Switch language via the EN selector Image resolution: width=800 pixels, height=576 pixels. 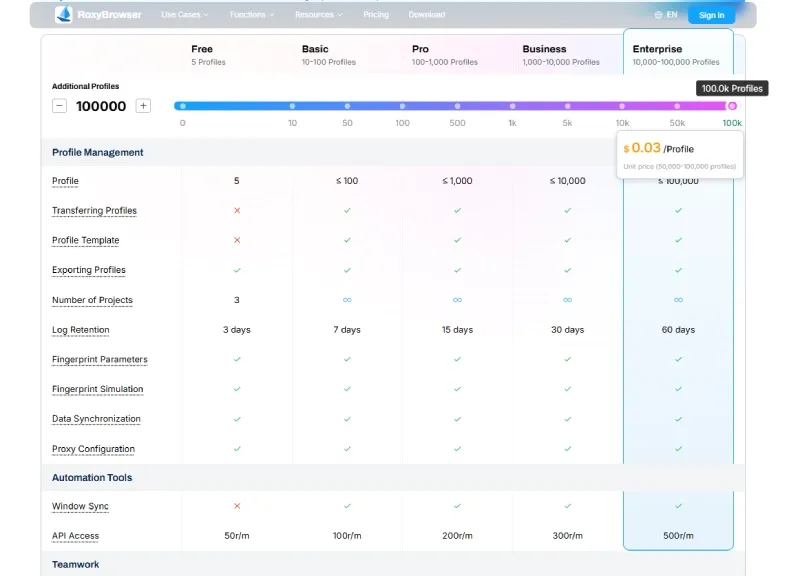tap(672, 15)
